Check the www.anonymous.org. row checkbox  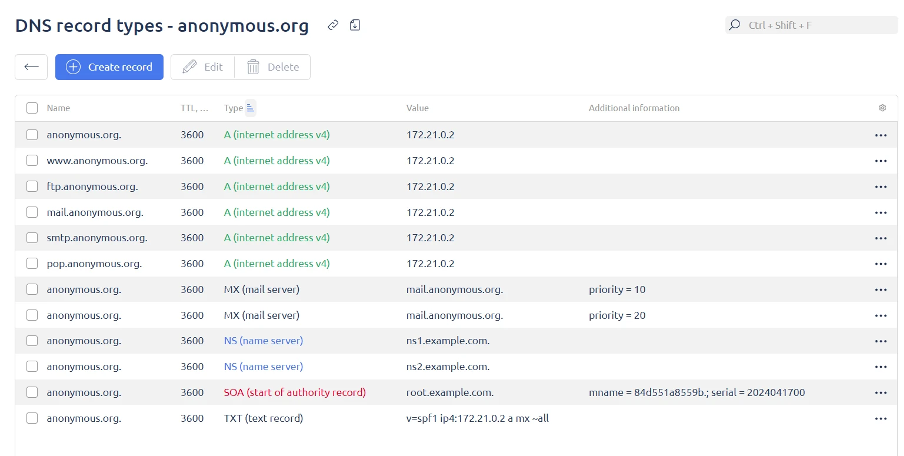coord(32,160)
